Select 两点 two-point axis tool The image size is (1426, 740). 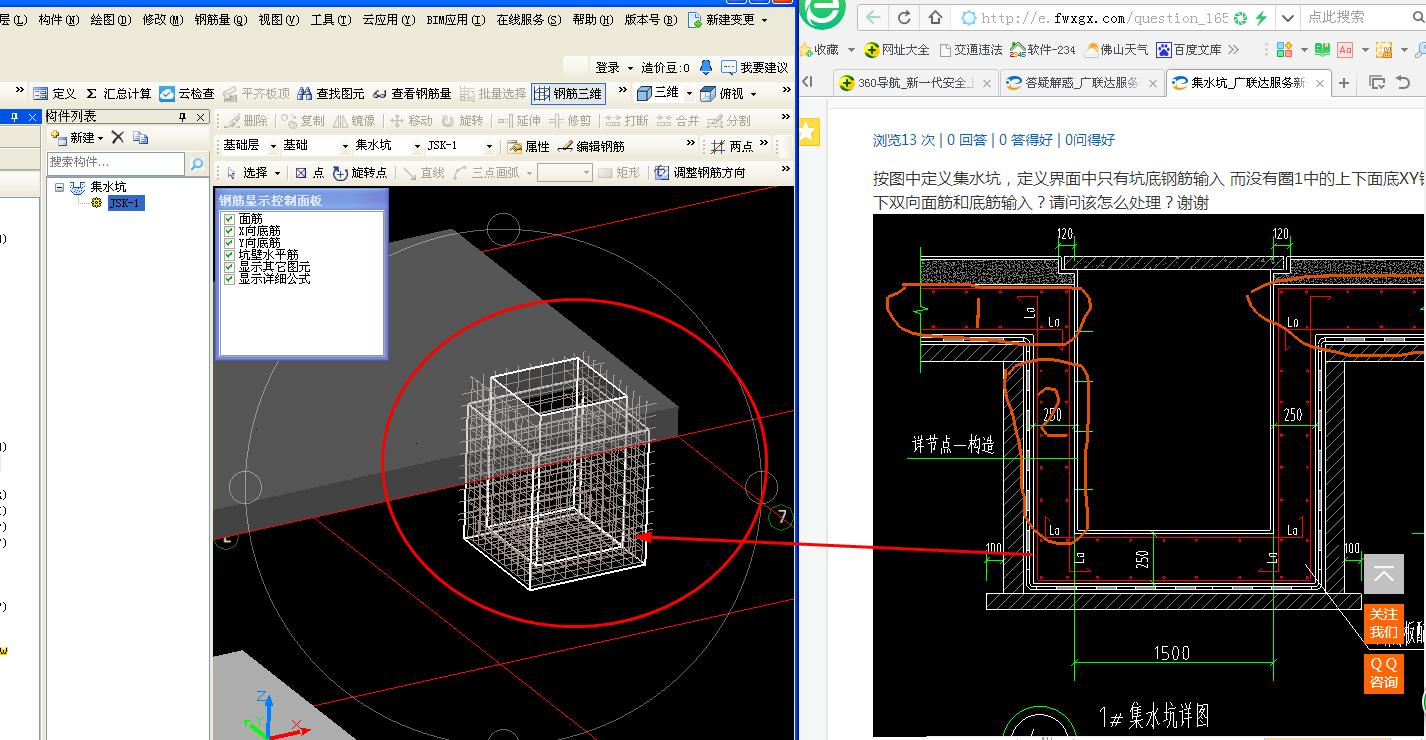[732, 146]
